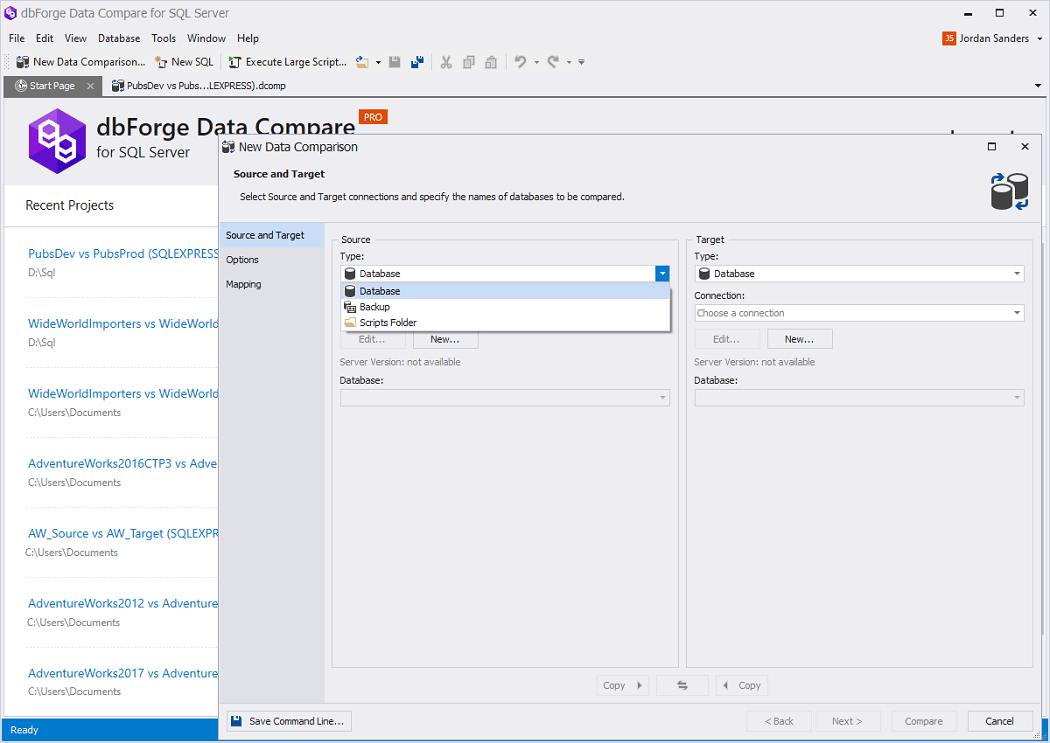1050x743 pixels.
Task: Click Copy target to source button
Action: pyautogui.click(x=742, y=685)
